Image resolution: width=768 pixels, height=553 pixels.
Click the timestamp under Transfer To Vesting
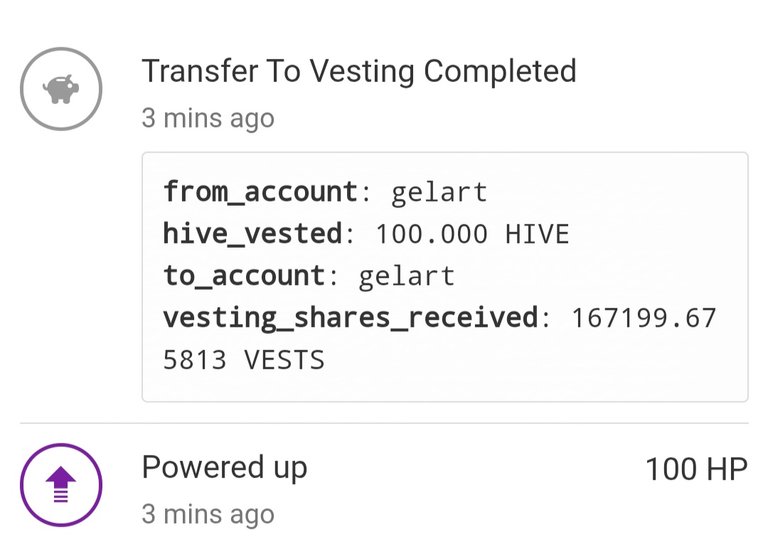[208, 119]
